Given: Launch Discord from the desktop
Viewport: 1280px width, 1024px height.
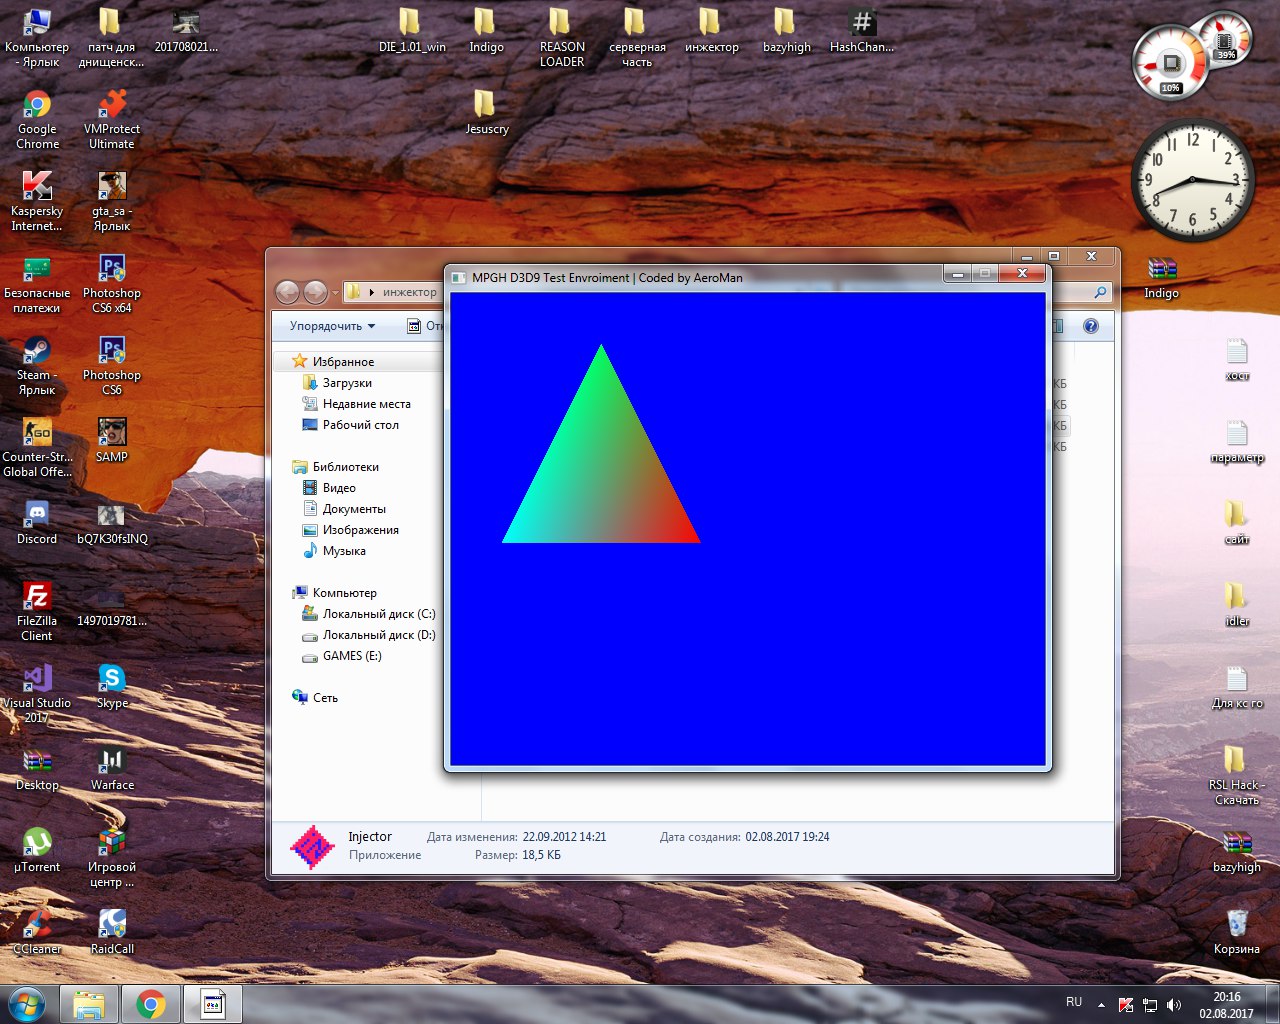Looking at the screenshot, I should pos(37,515).
